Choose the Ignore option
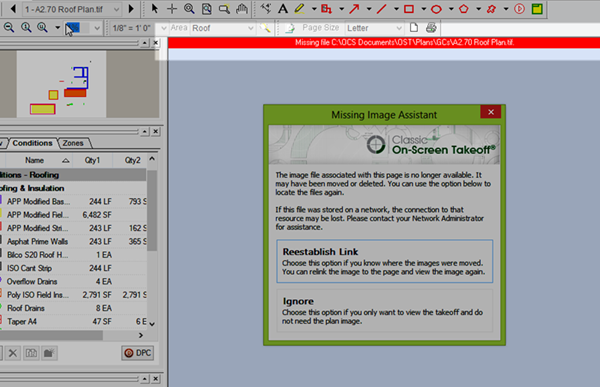Image resolution: width=600 pixels, height=387 pixels. click(385, 310)
